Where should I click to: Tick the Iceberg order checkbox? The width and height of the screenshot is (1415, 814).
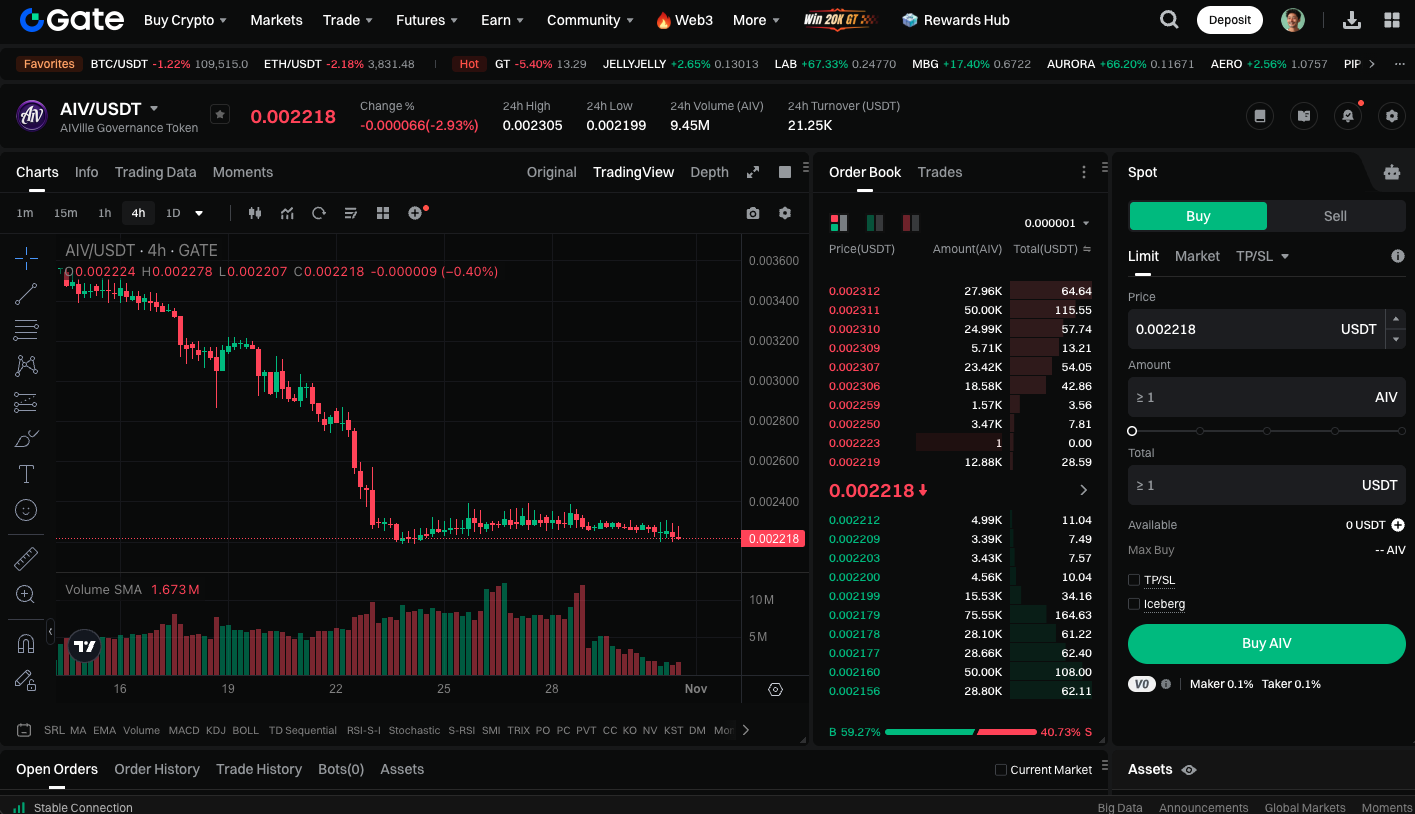pyautogui.click(x=1134, y=604)
